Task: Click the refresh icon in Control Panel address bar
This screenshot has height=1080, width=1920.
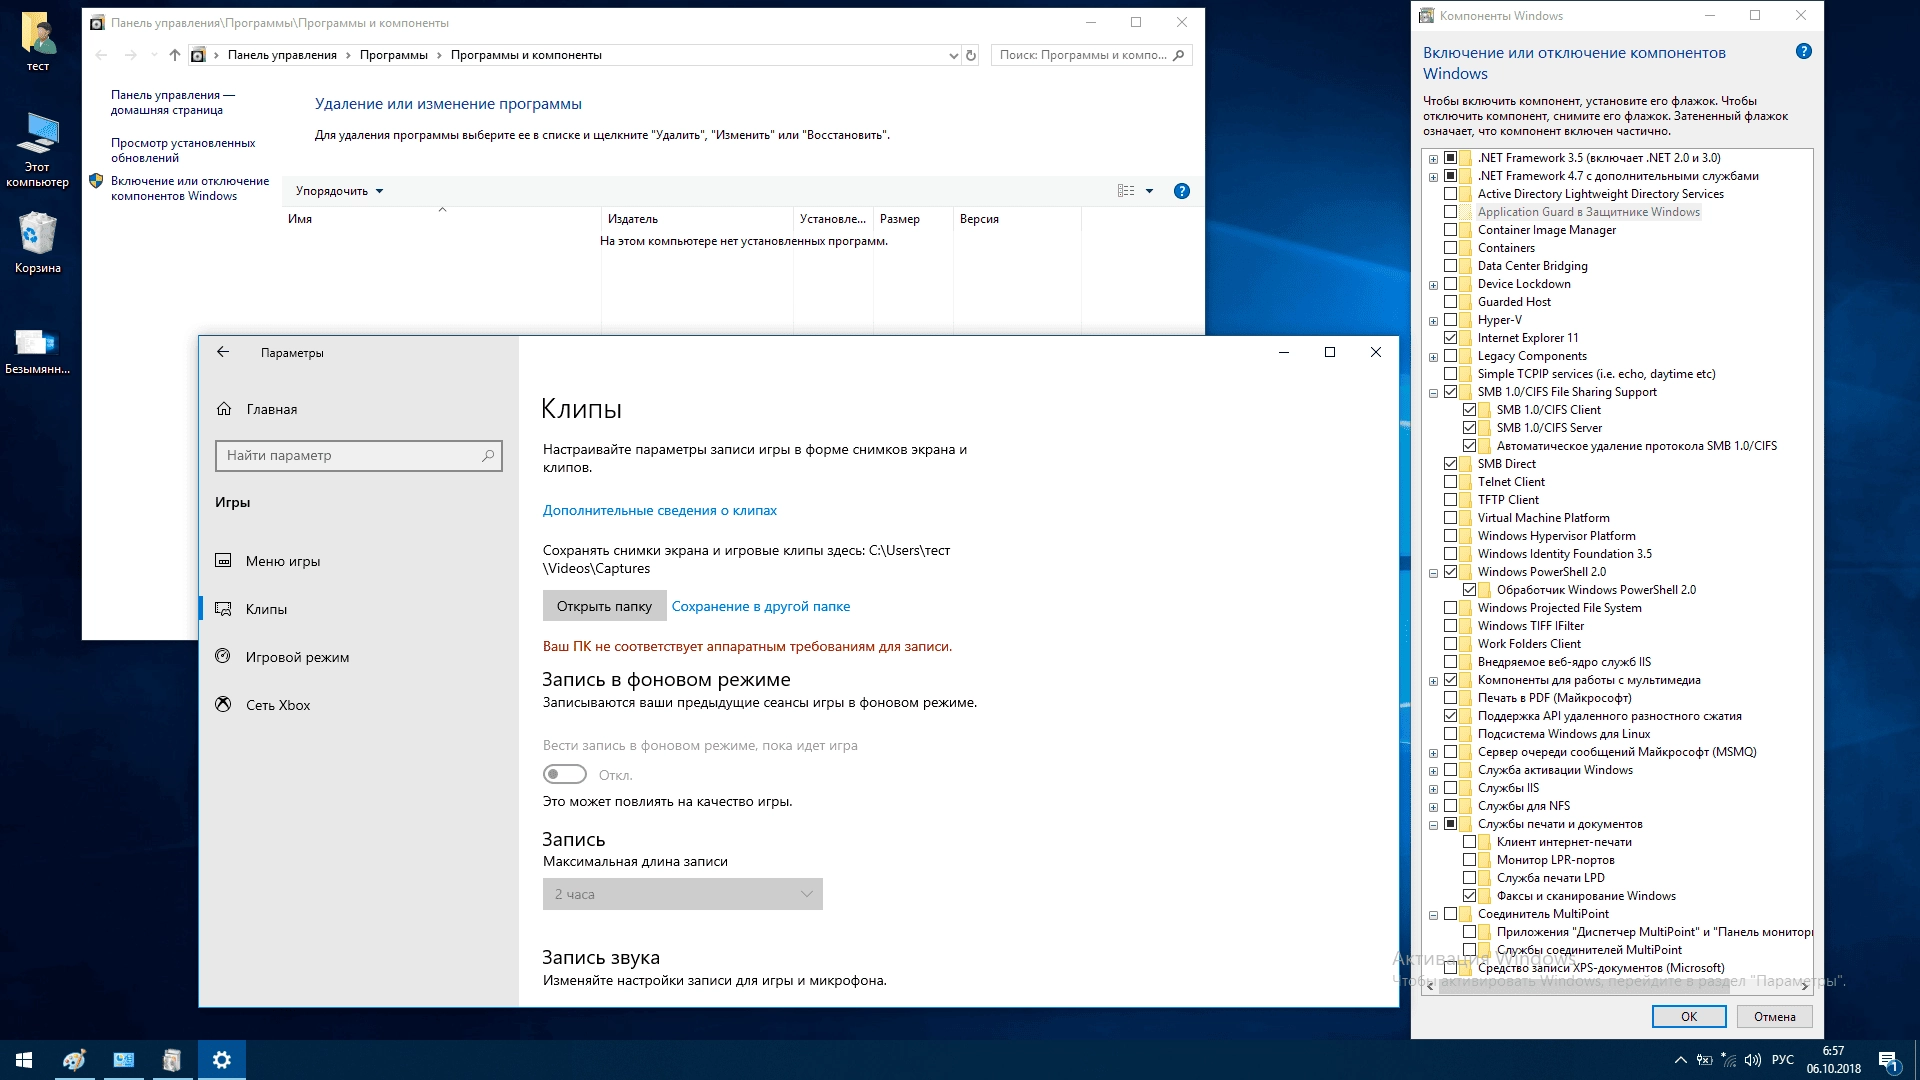Action: [971, 56]
